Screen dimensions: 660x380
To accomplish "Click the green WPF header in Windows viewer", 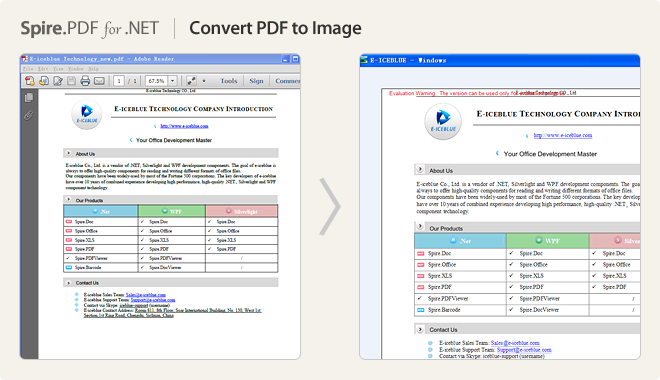I will pyautogui.click(x=548, y=241).
